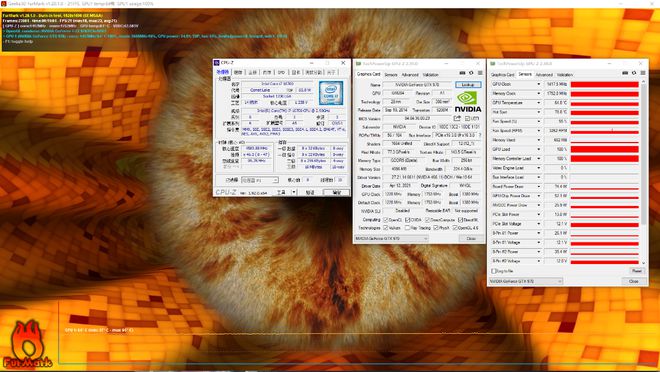Click the Hot Spot temperature sensor graph
This screenshot has height=372, width=660.
(604, 112)
